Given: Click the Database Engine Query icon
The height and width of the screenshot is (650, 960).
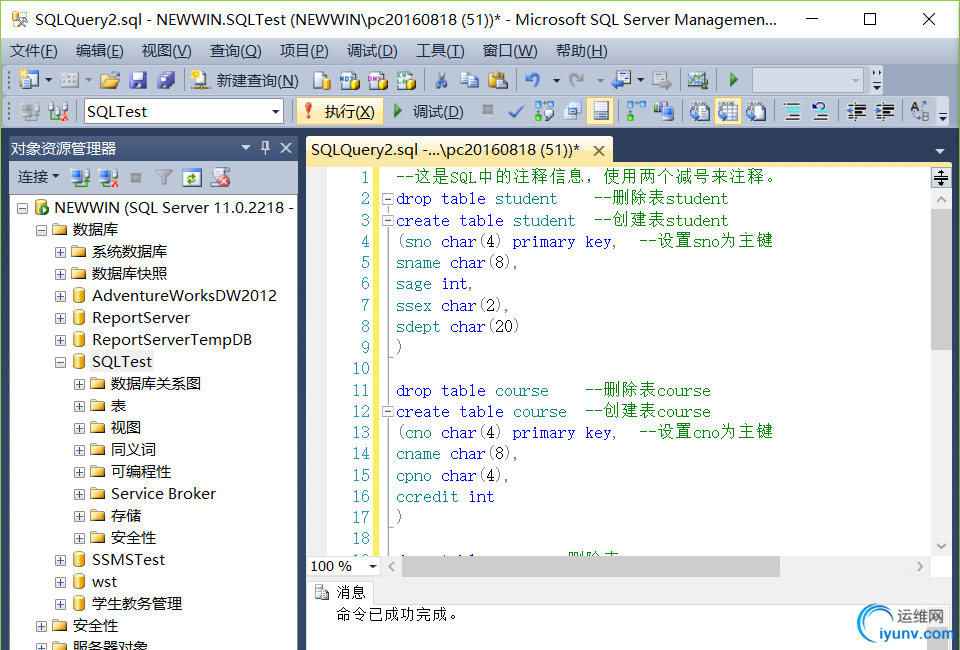Looking at the screenshot, I should tap(321, 80).
